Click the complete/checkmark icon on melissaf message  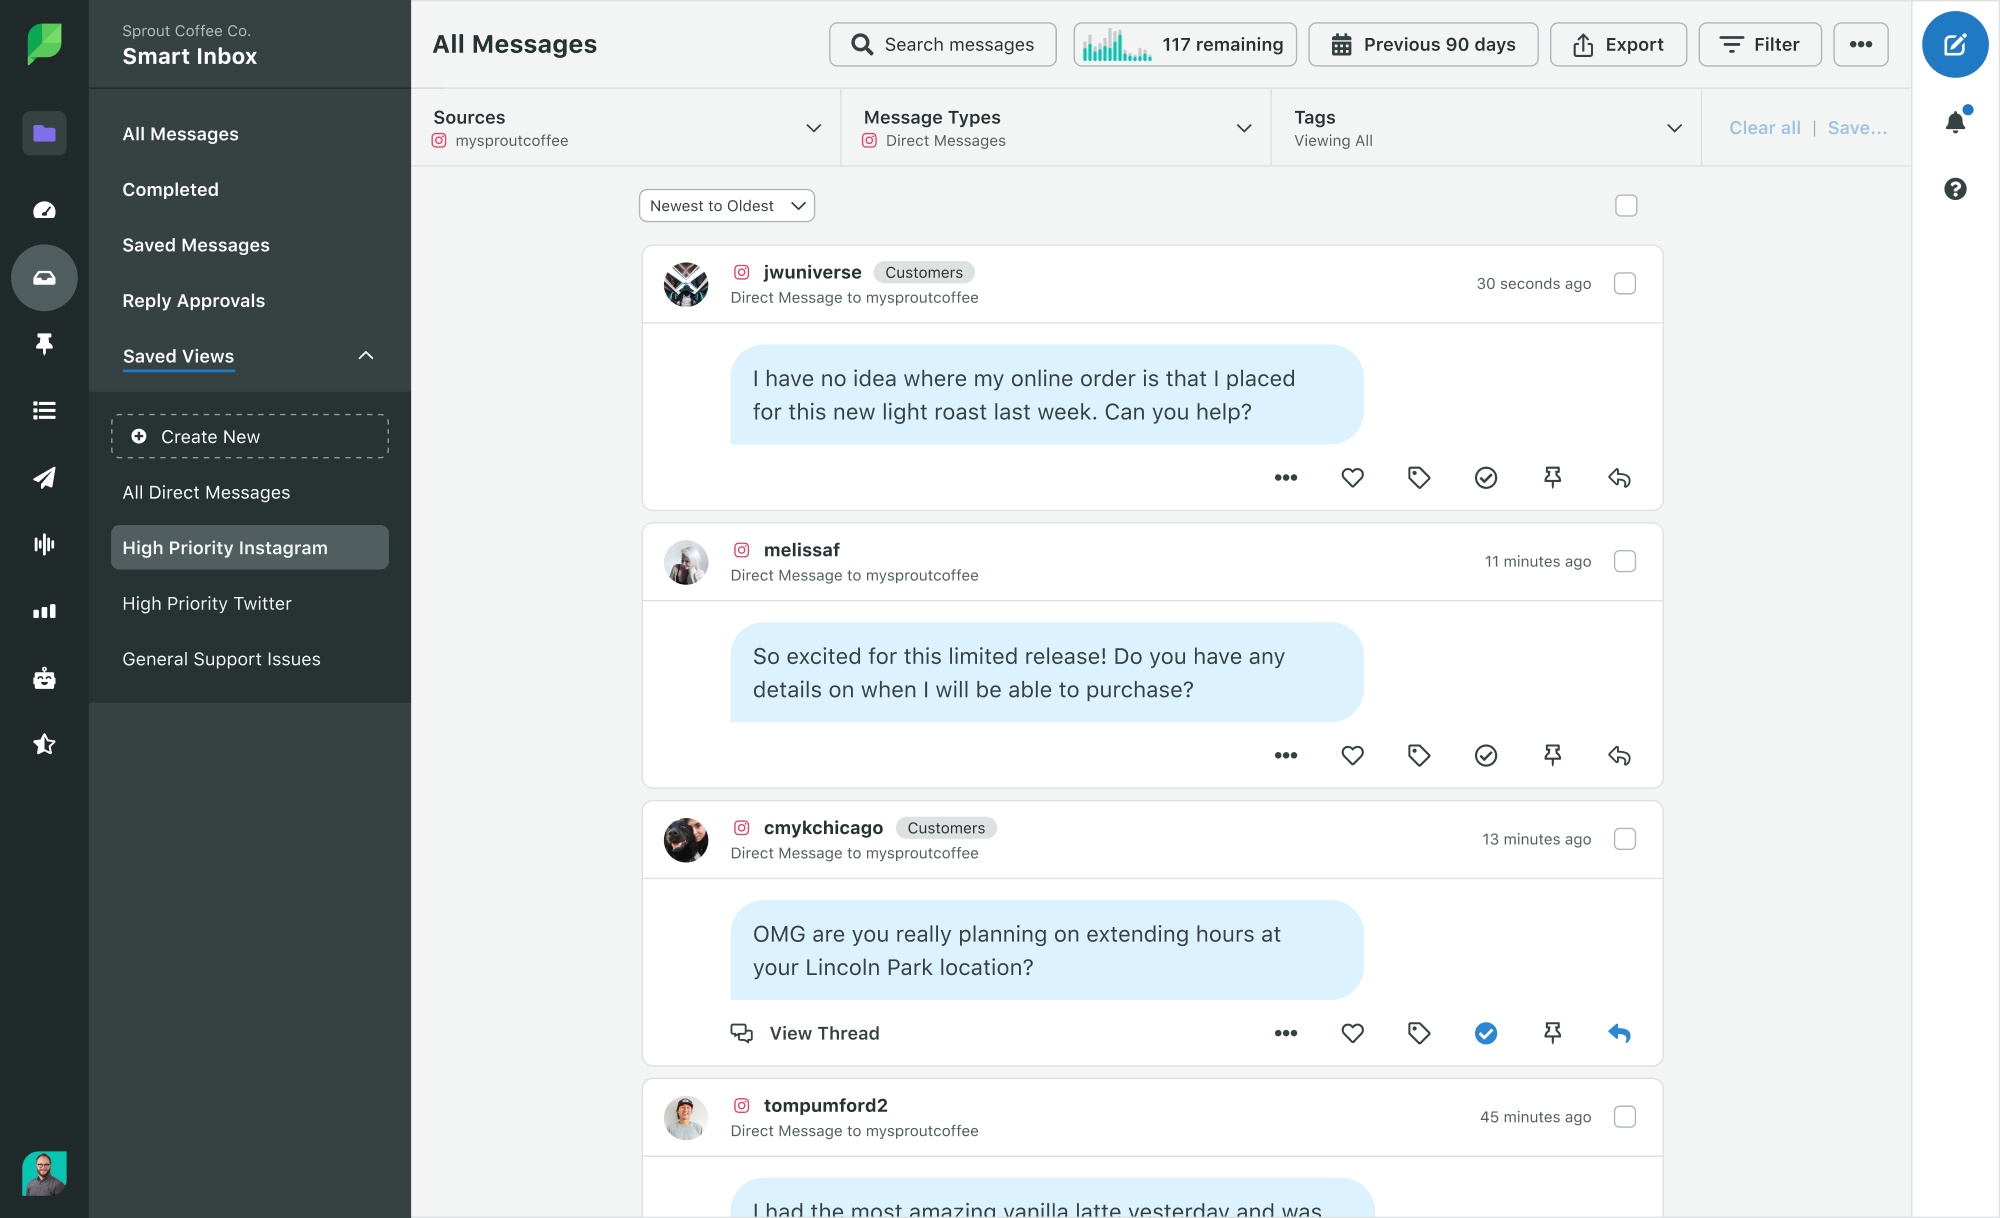tap(1486, 755)
